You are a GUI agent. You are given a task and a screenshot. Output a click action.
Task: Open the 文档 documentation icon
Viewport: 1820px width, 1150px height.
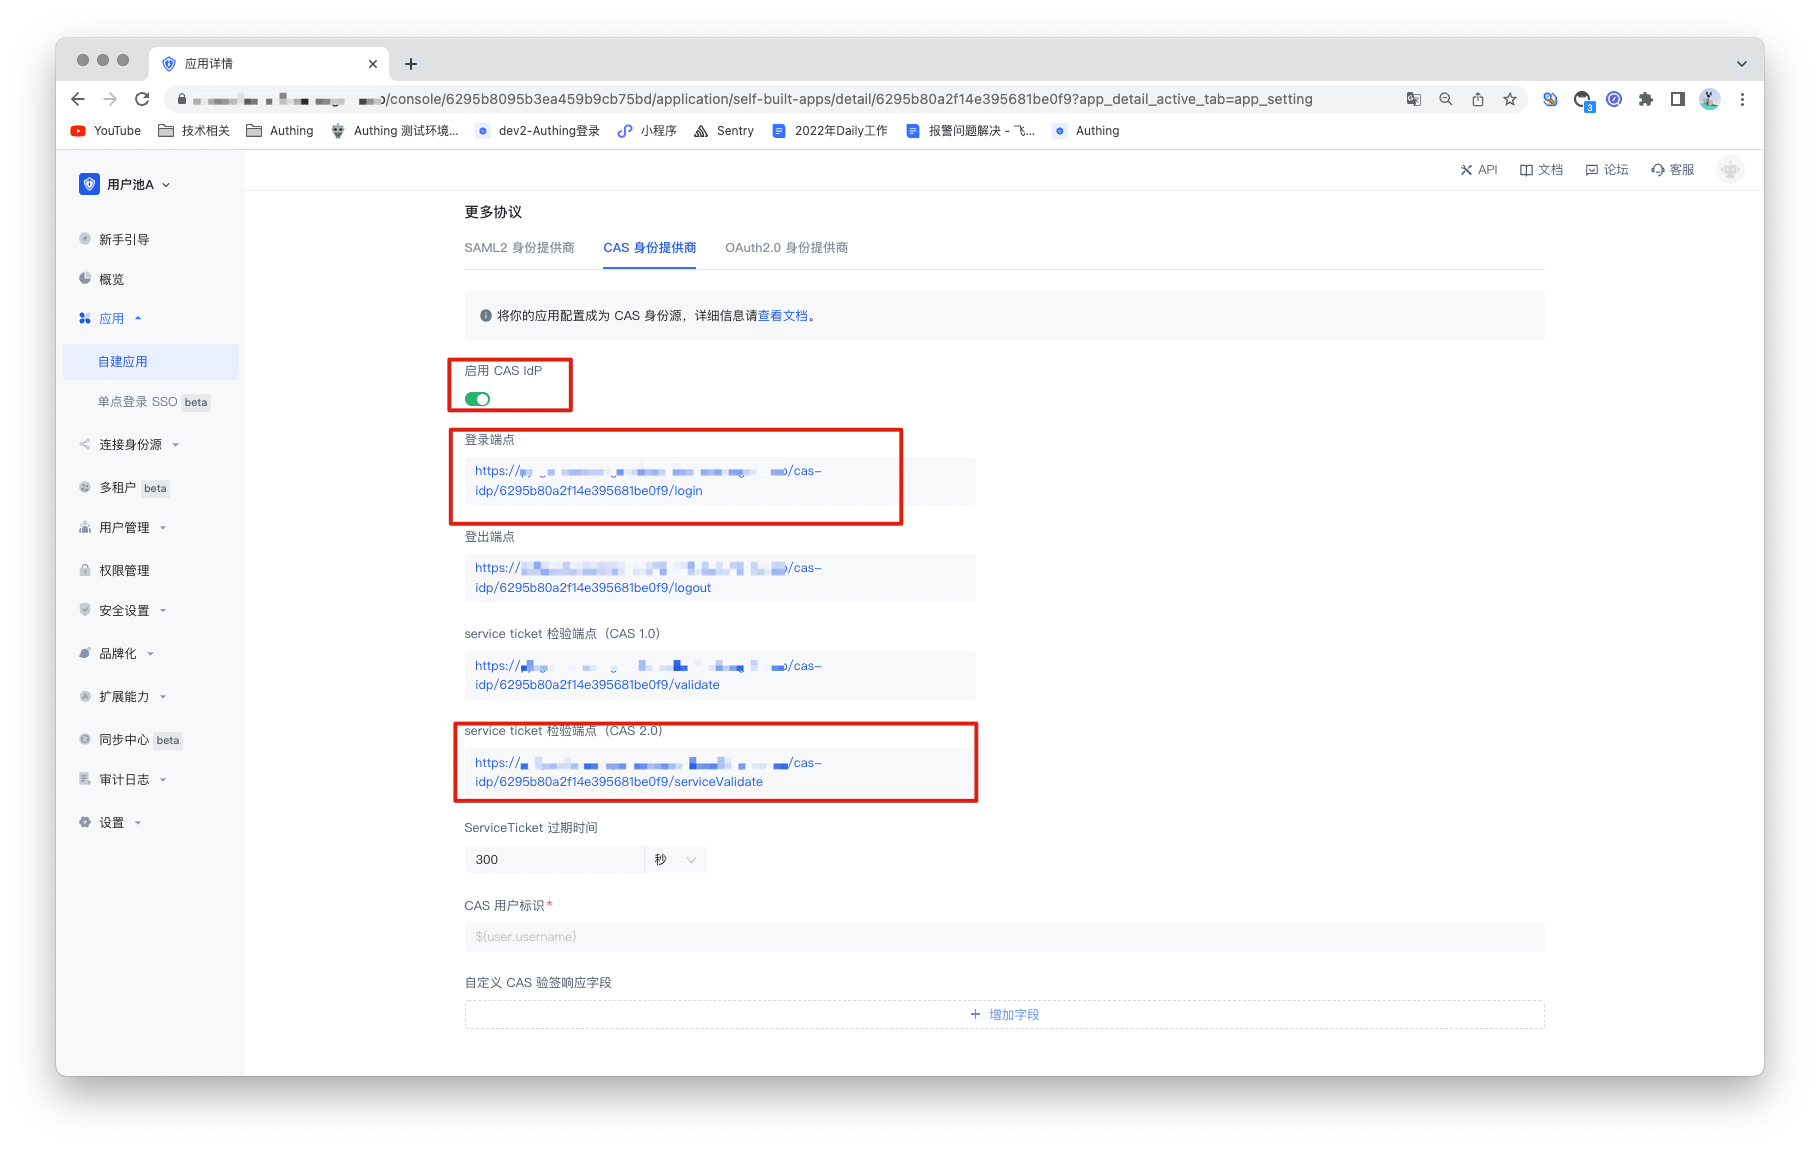point(1526,170)
